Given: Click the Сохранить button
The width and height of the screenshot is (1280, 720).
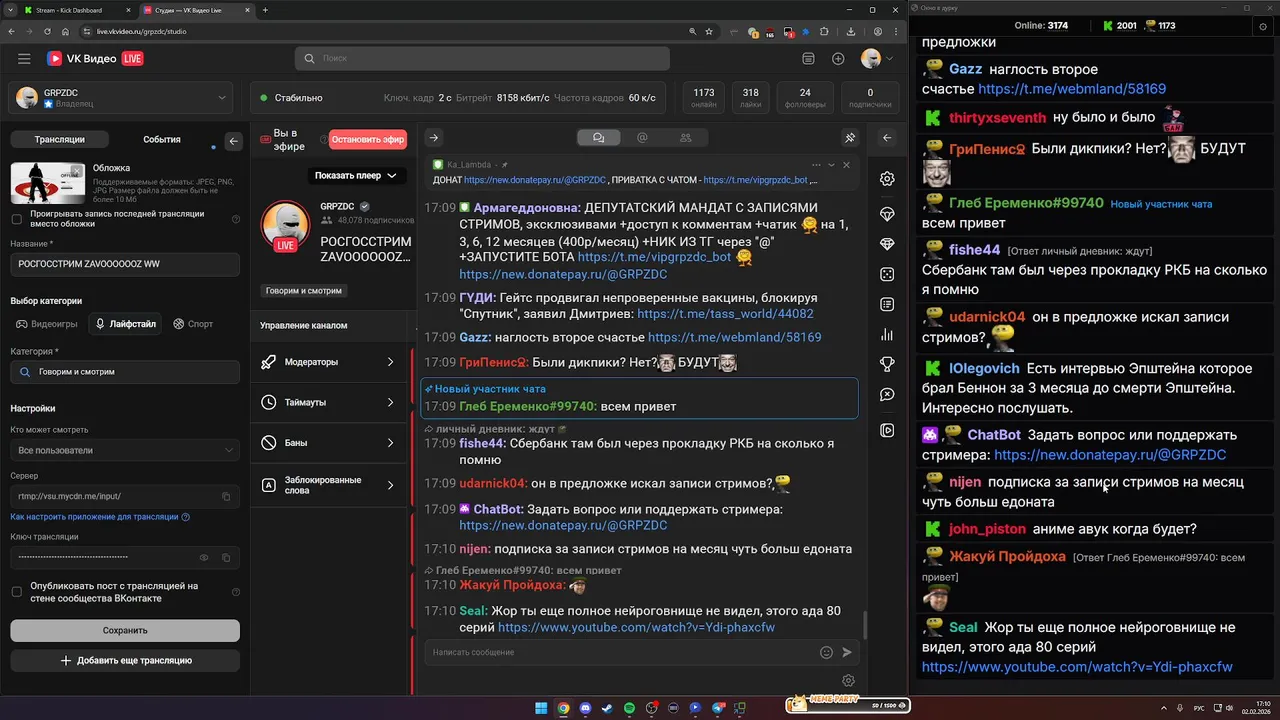Looking at the screenshot, I should [x=125, y=630].
